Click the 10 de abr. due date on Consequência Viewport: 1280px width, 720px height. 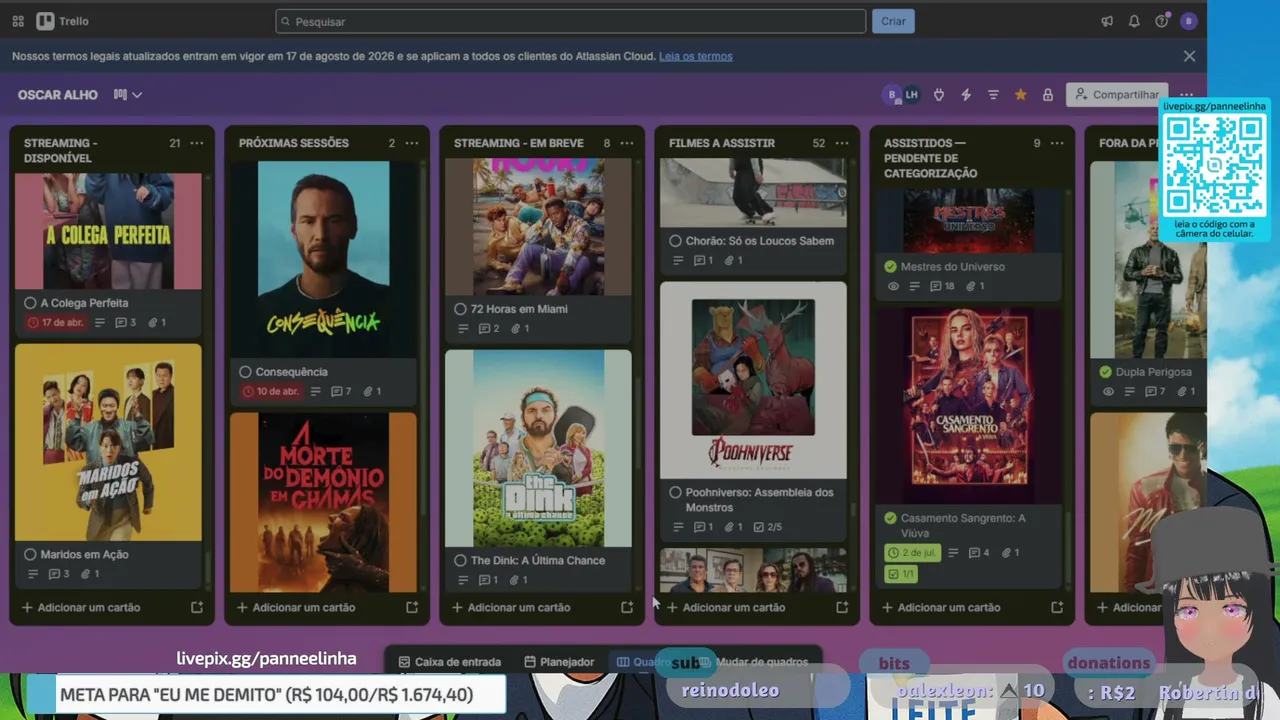tap(271, 391)
